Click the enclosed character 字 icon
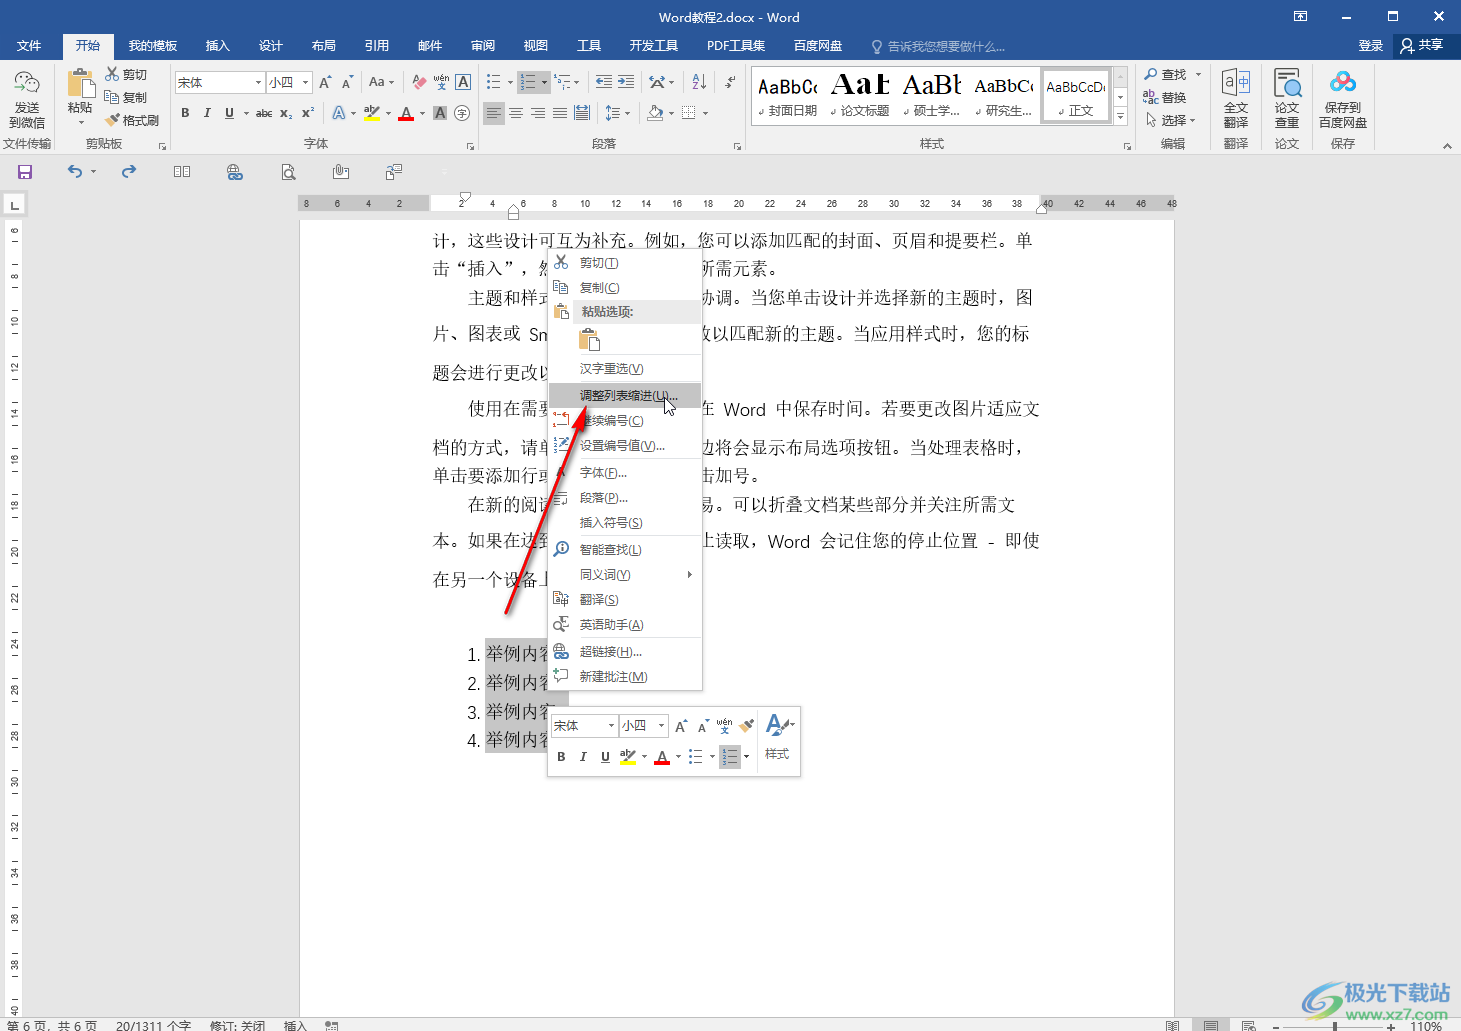This screenshot has width=1461, height=1031. (462, 113)
